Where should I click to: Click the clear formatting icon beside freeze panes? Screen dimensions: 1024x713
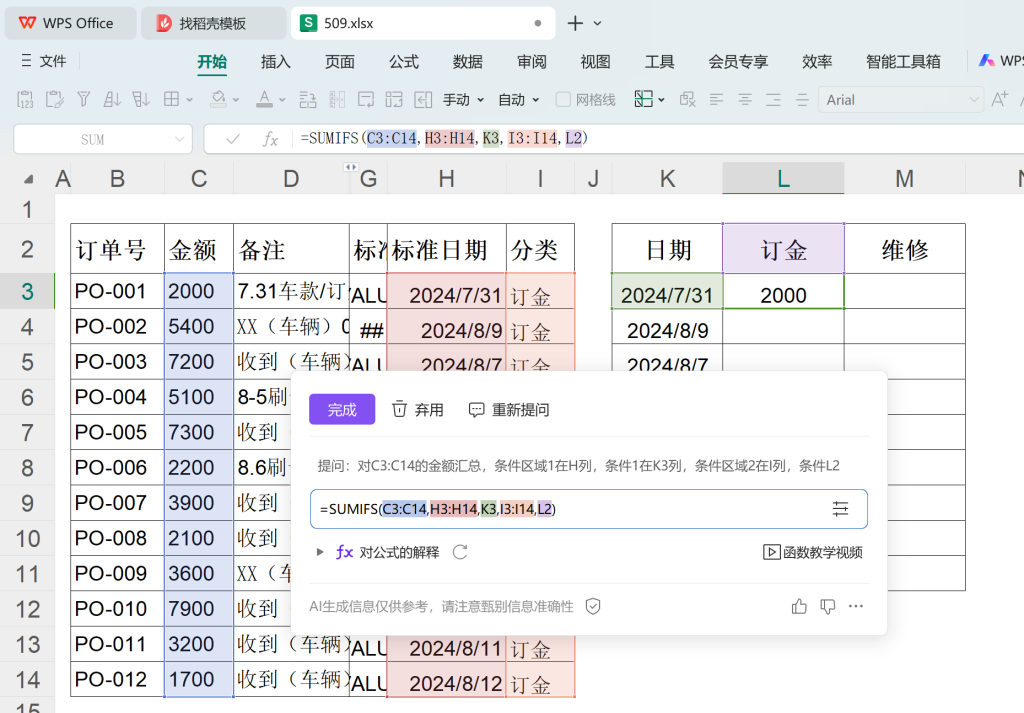coord(687,99)
